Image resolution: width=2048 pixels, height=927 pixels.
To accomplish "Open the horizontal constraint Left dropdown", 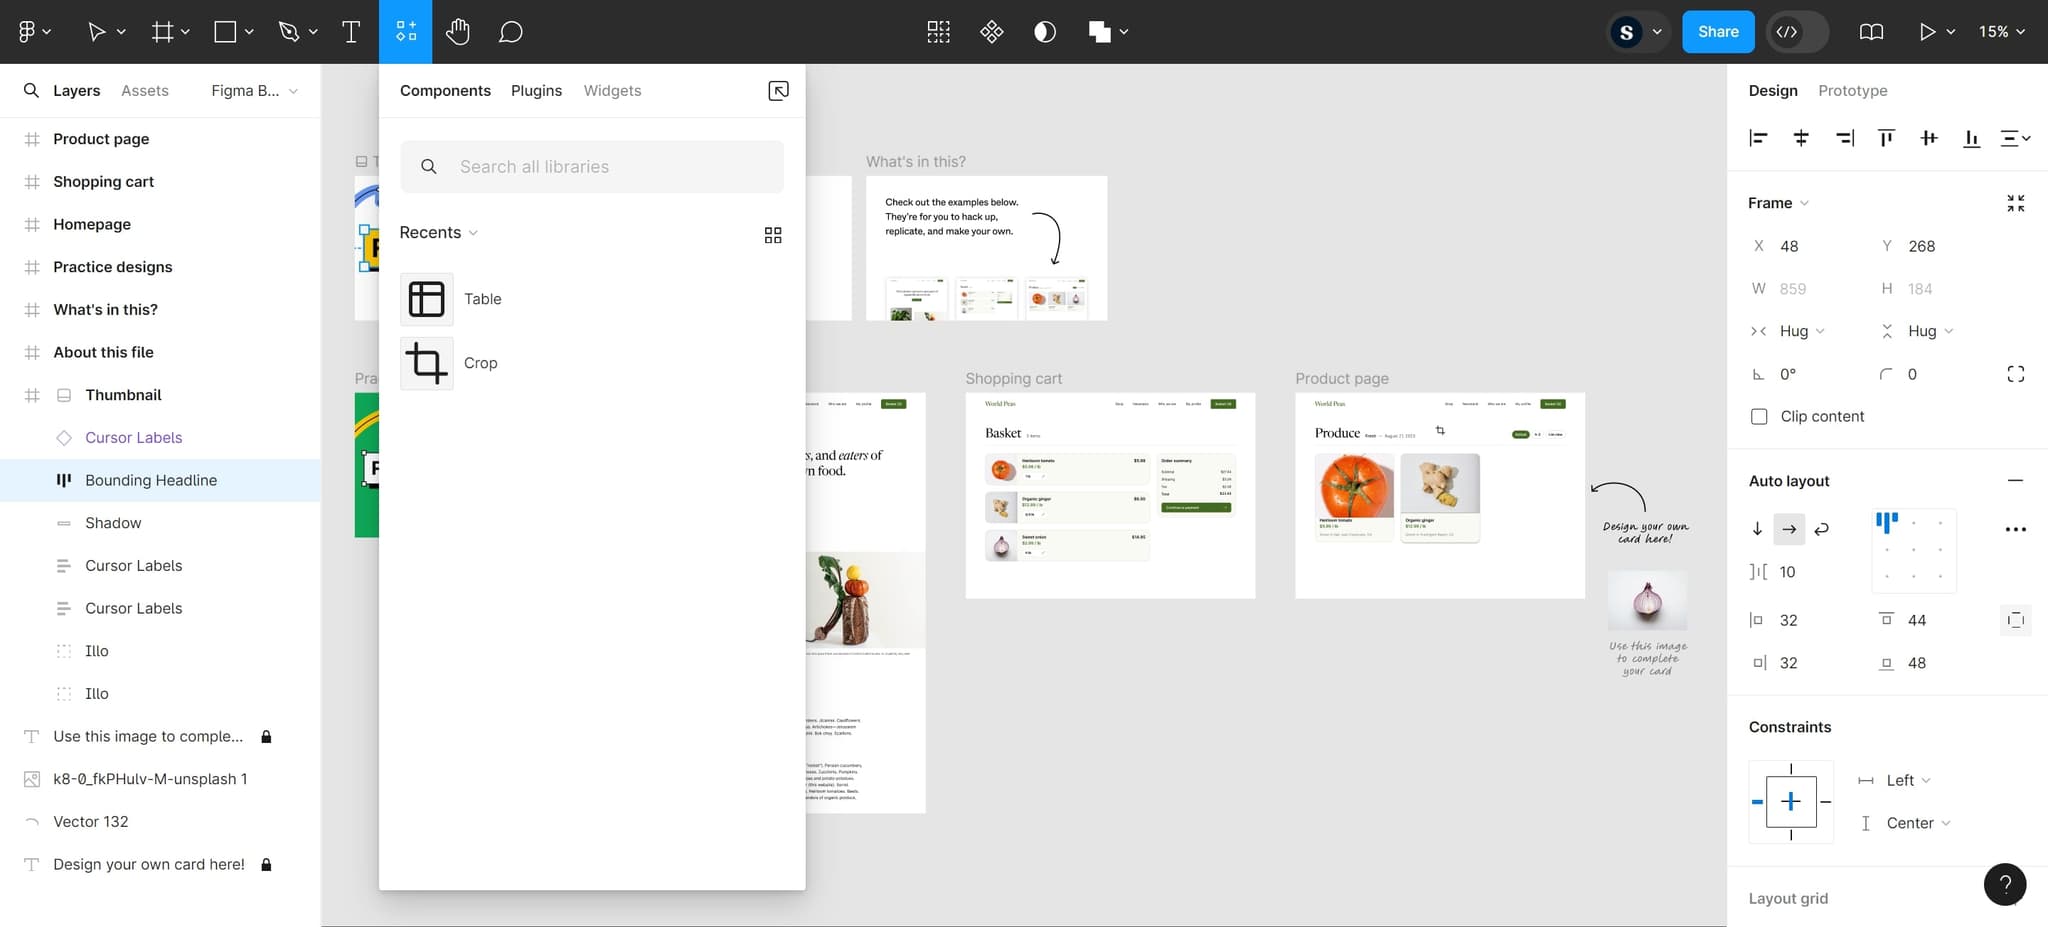I will (1907, 781).
